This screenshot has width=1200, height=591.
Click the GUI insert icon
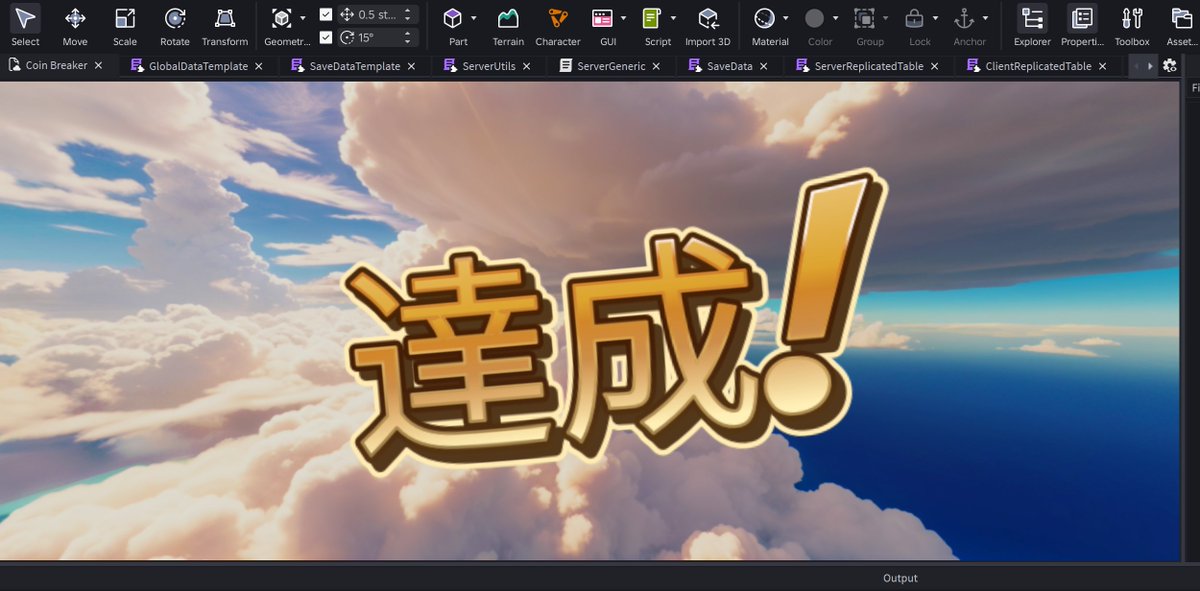[602, 18]
